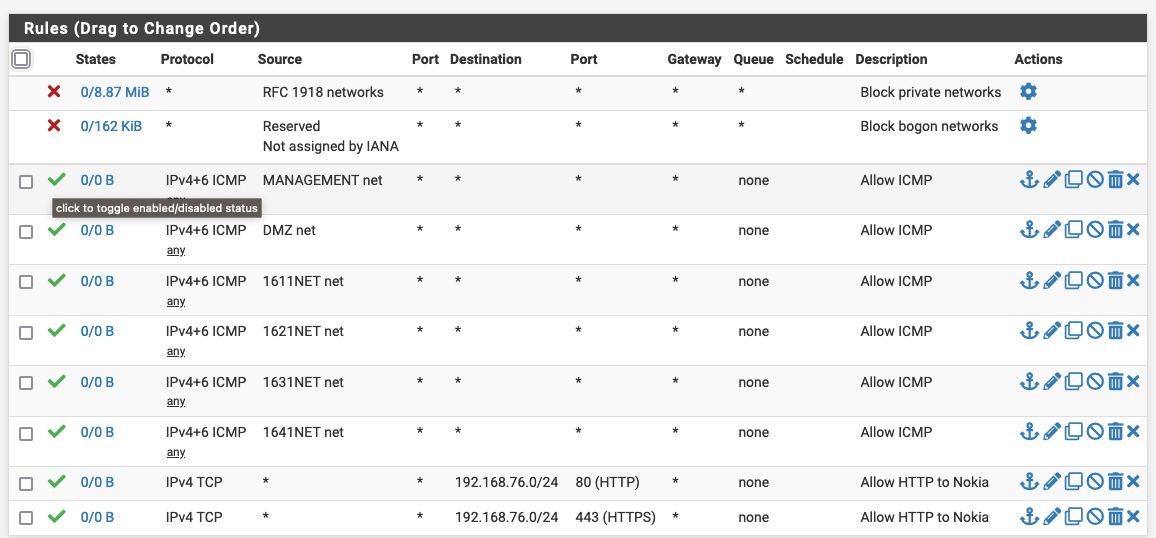1156x538 pixels.
Task: Open settings gear for Block private networks
Action: click(x=1028, y=92)
